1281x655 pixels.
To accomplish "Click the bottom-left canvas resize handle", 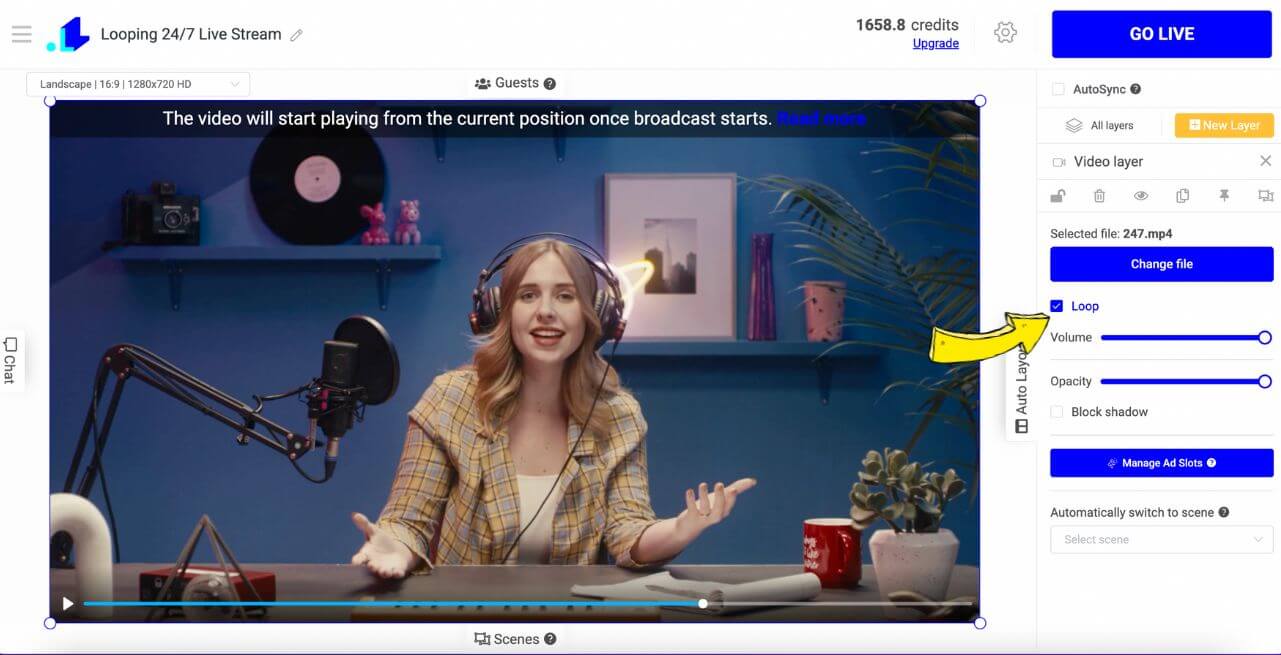I will tap(50, 623).
